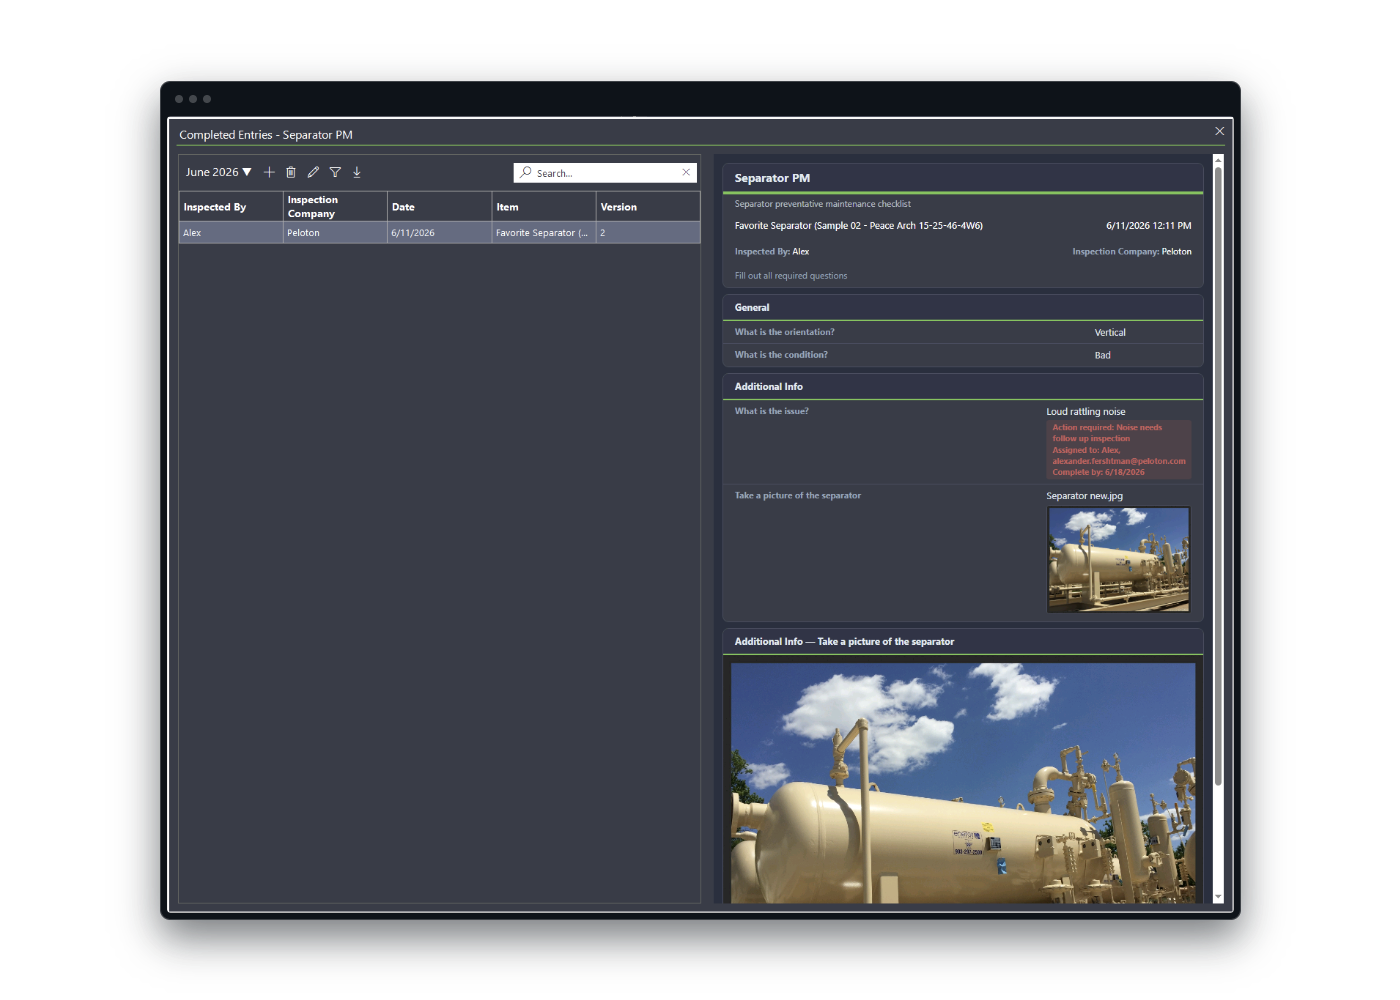
Task: Click What is the issue? question
Action: [771, 411]
